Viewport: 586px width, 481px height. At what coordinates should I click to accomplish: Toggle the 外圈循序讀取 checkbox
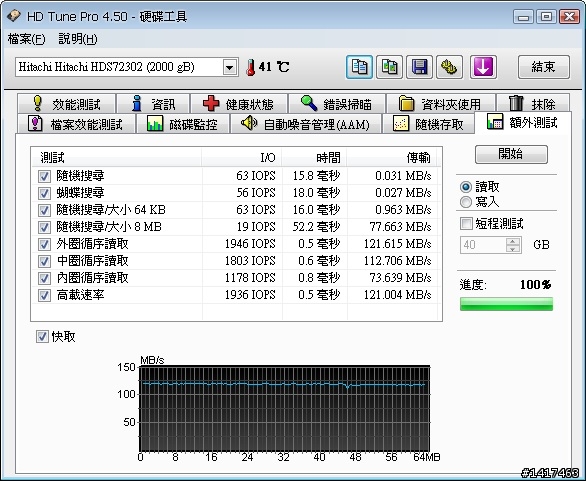coord(44,244)
